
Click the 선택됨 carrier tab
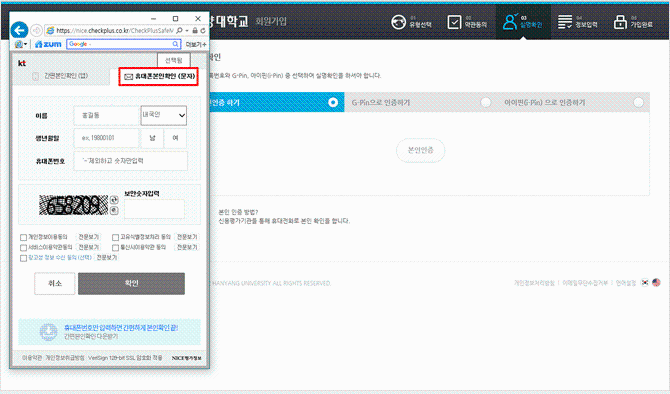(x=173, y=60)
